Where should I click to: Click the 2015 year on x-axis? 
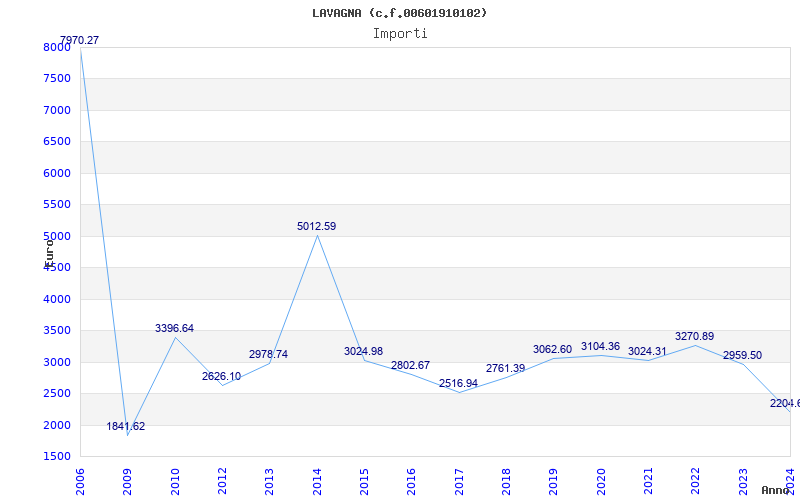tap(364, 482)
